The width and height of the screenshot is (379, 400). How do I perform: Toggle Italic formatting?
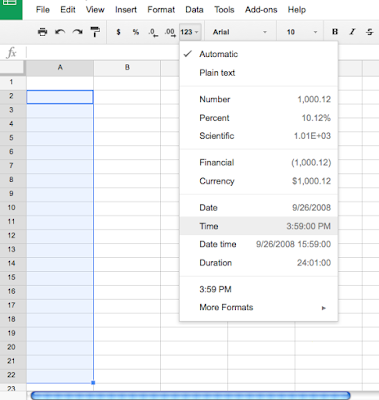click(x=352, y=32)
